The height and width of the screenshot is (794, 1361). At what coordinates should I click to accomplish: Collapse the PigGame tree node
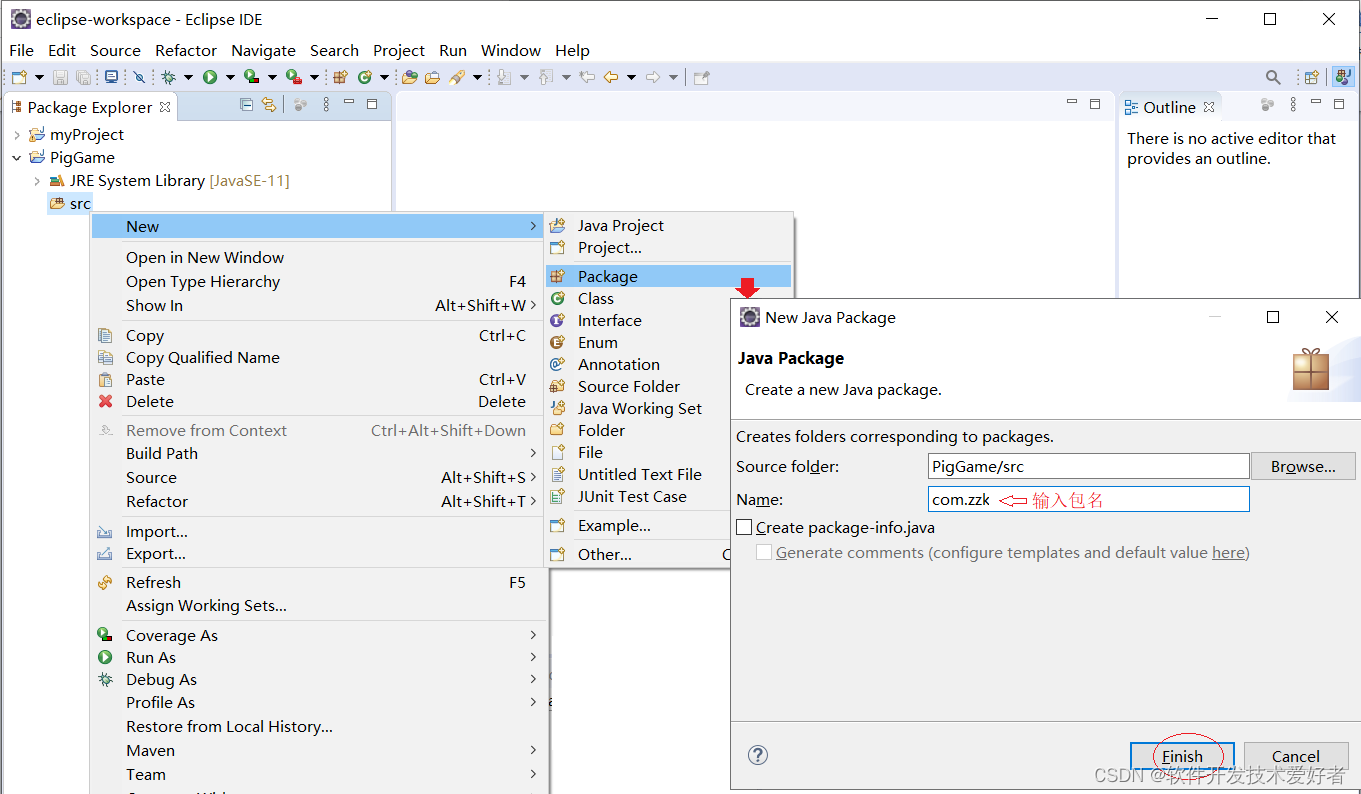pyautogui.click(x=17, y=158)
